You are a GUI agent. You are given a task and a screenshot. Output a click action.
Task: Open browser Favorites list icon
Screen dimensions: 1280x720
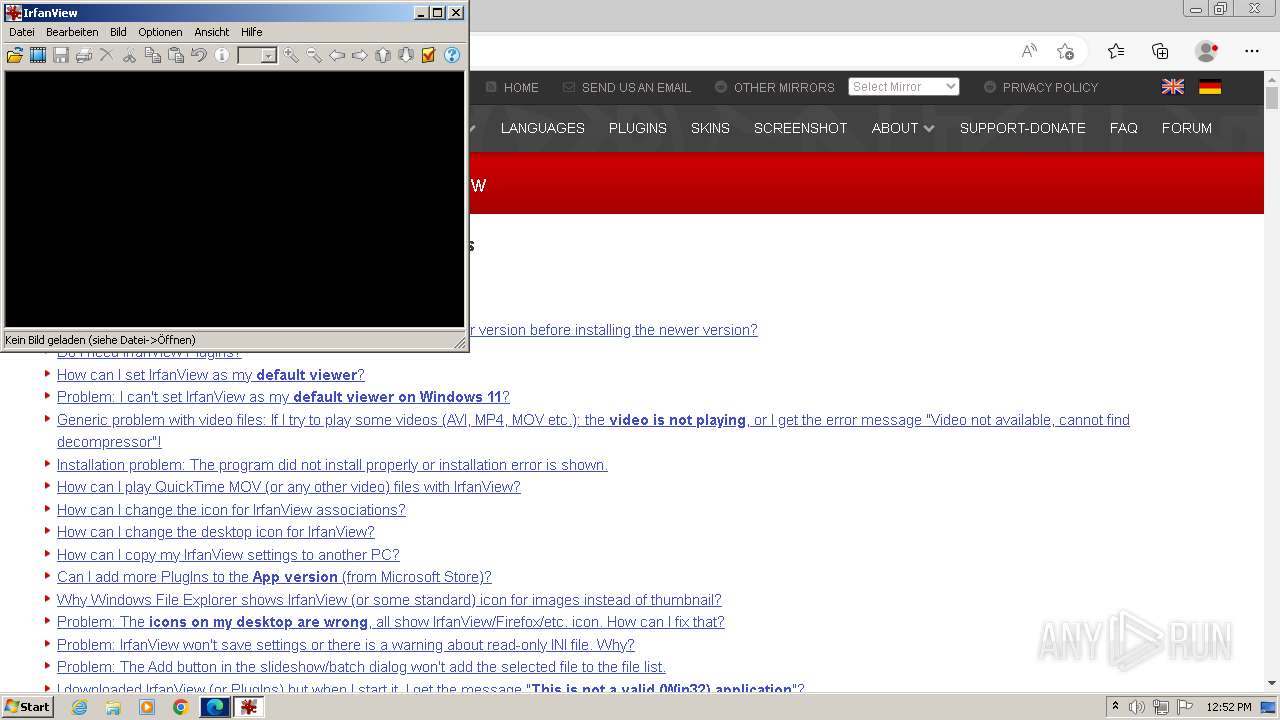click(x=1116, y=51)
